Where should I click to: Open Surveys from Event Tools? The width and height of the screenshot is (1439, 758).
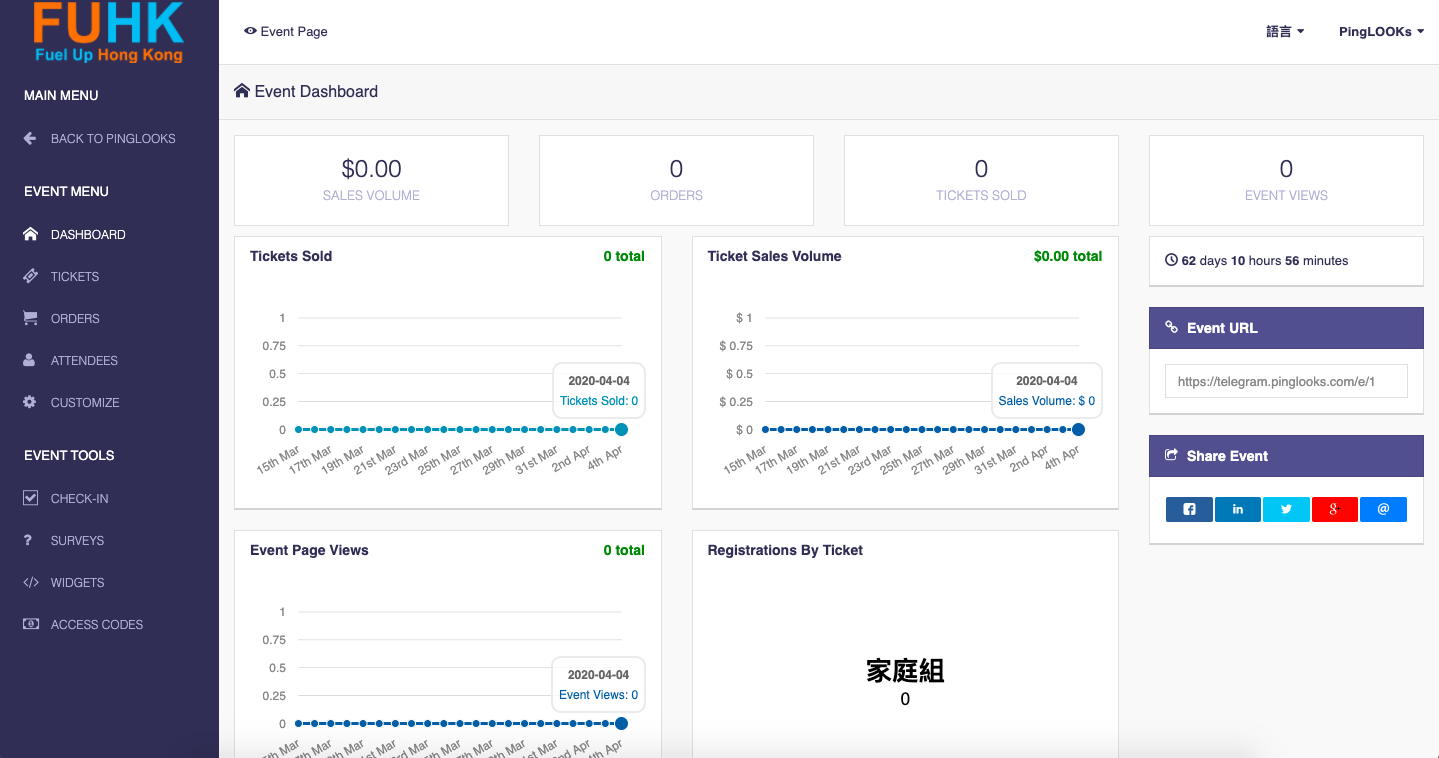click(x=77, y=540)
